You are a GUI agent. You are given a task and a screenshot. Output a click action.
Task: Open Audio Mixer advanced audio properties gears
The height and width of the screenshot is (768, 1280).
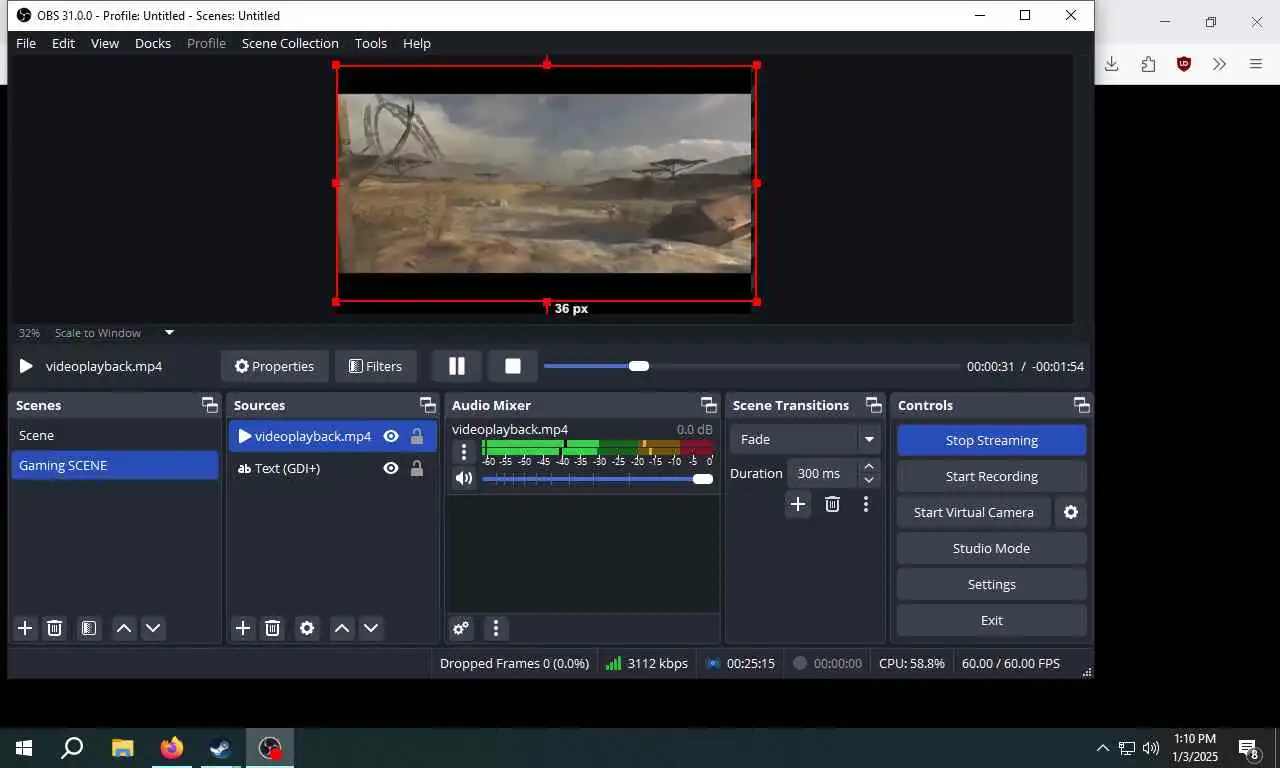pos(461,628)
